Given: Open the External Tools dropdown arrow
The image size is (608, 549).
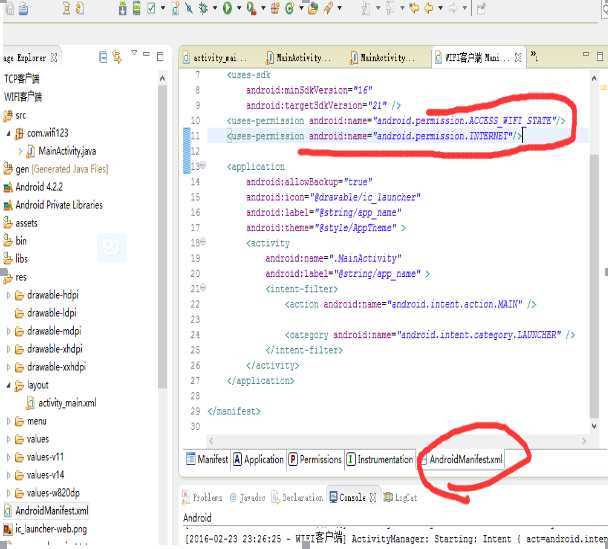Looking at the screenshot, I should click(x=263, y=8).
